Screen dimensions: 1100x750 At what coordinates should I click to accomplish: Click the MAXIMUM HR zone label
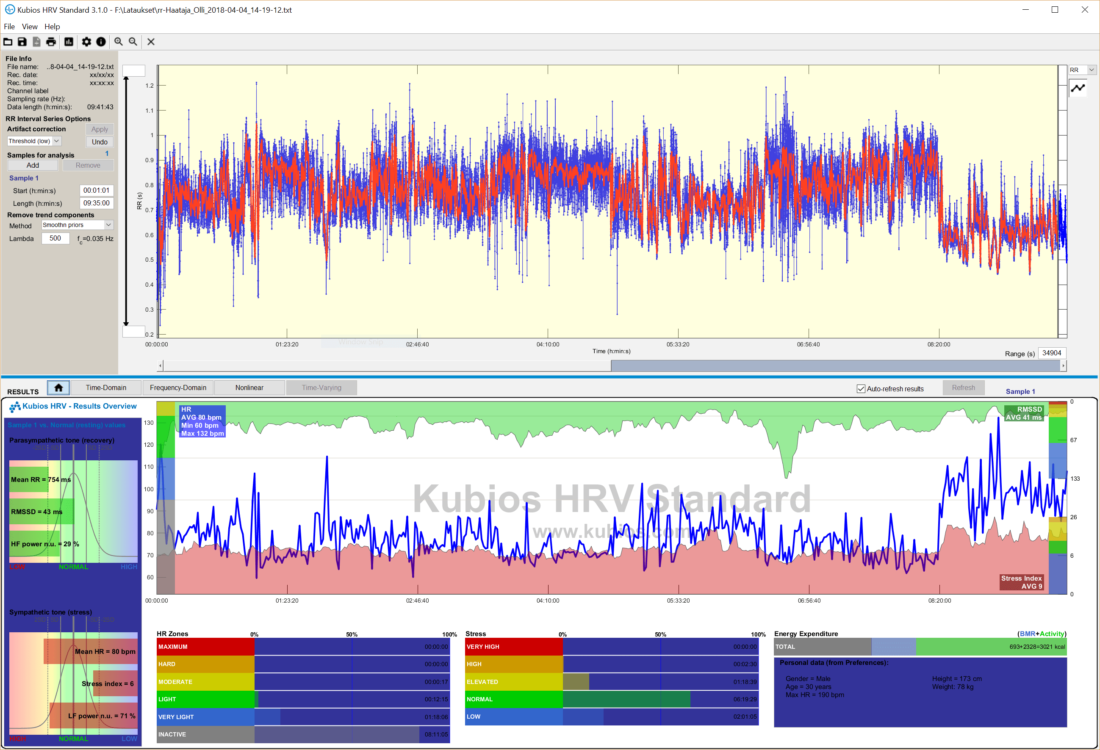tap(206, 646)
